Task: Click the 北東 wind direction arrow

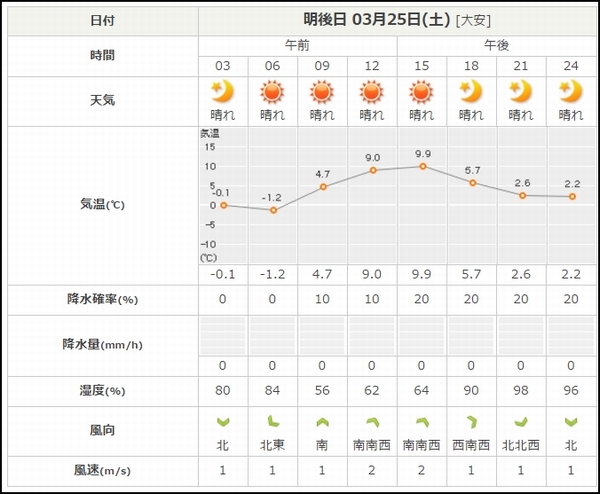Action: 273,422
